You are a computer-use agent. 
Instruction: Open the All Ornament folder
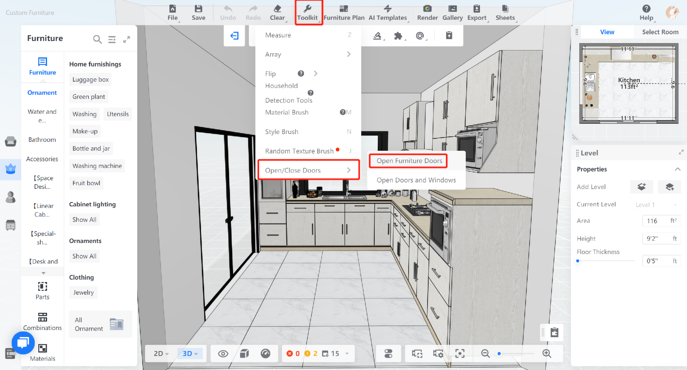pos(100,324)
